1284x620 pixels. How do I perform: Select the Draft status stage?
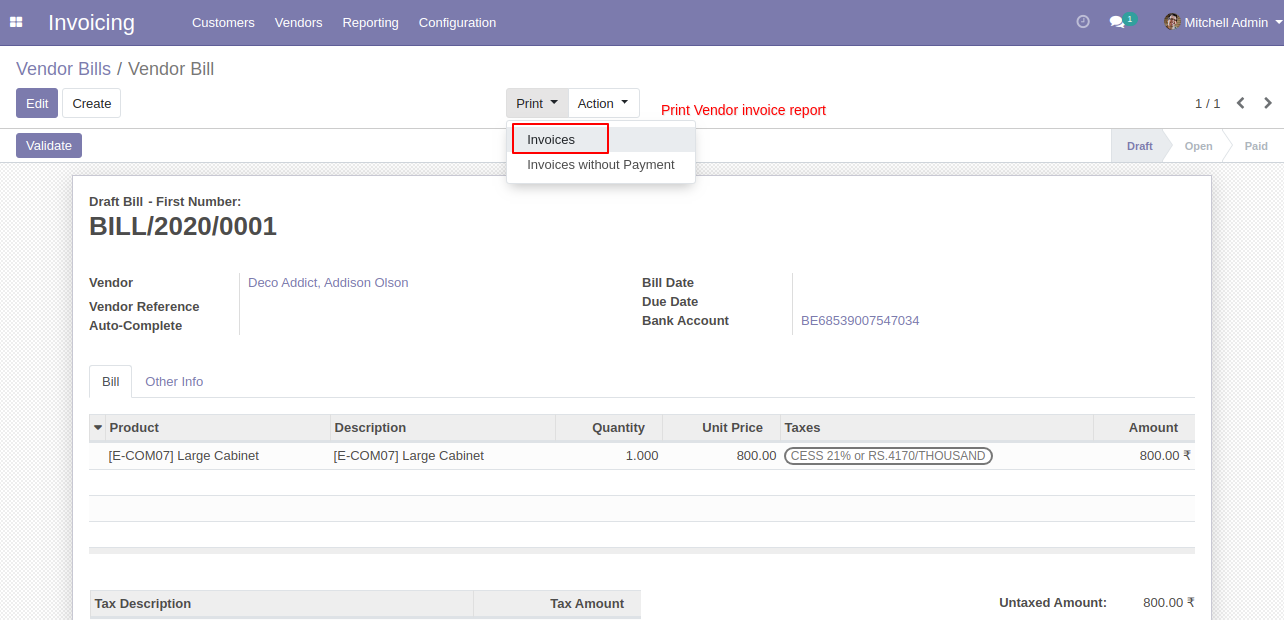coord(1139,146)
